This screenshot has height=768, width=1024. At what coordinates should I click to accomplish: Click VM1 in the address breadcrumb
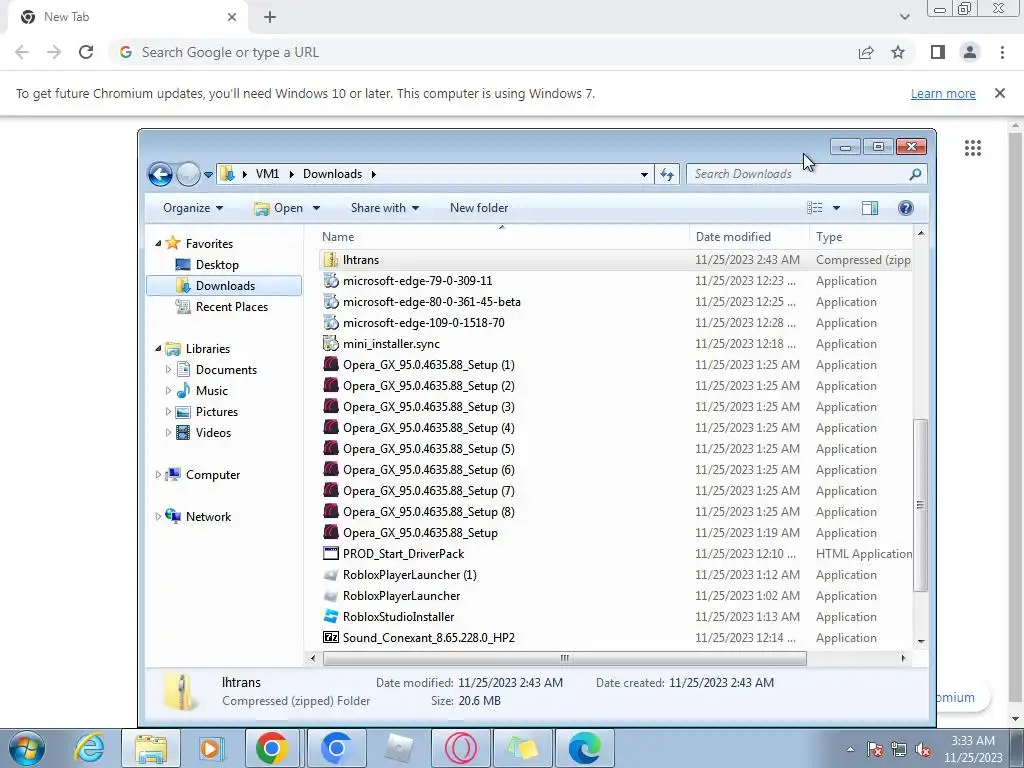[267, 174]
